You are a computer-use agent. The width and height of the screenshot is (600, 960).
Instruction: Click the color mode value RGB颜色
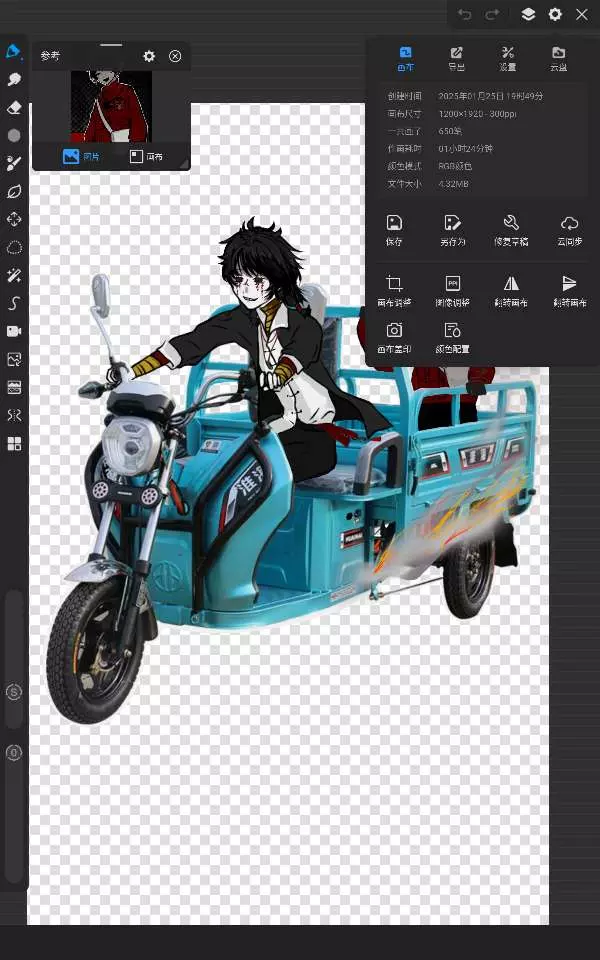tap(455, 166)
